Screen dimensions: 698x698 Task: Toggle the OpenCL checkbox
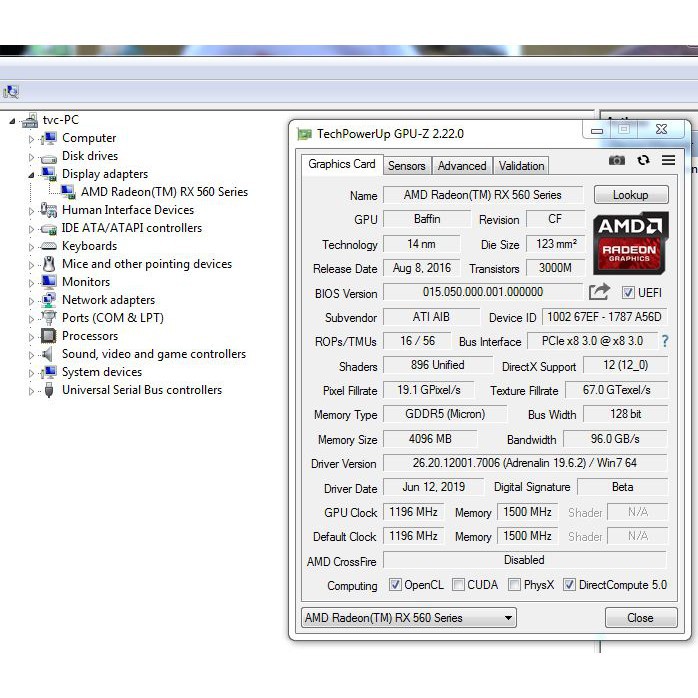click(395, 585)
